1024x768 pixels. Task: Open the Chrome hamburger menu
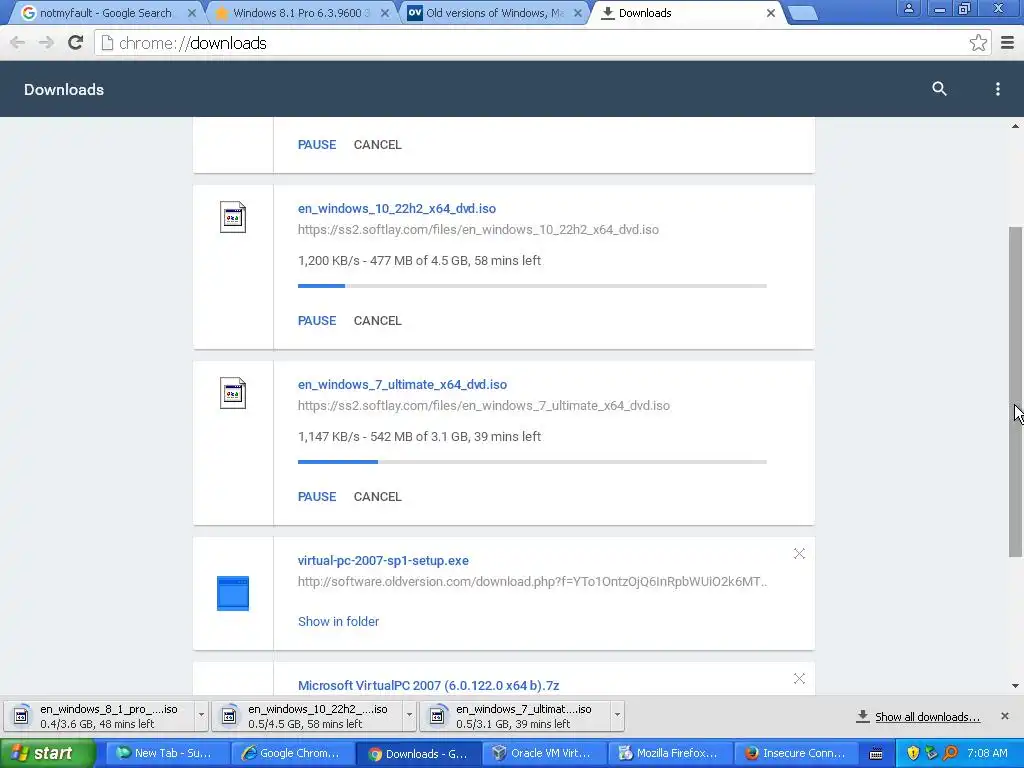[1008, 43]
